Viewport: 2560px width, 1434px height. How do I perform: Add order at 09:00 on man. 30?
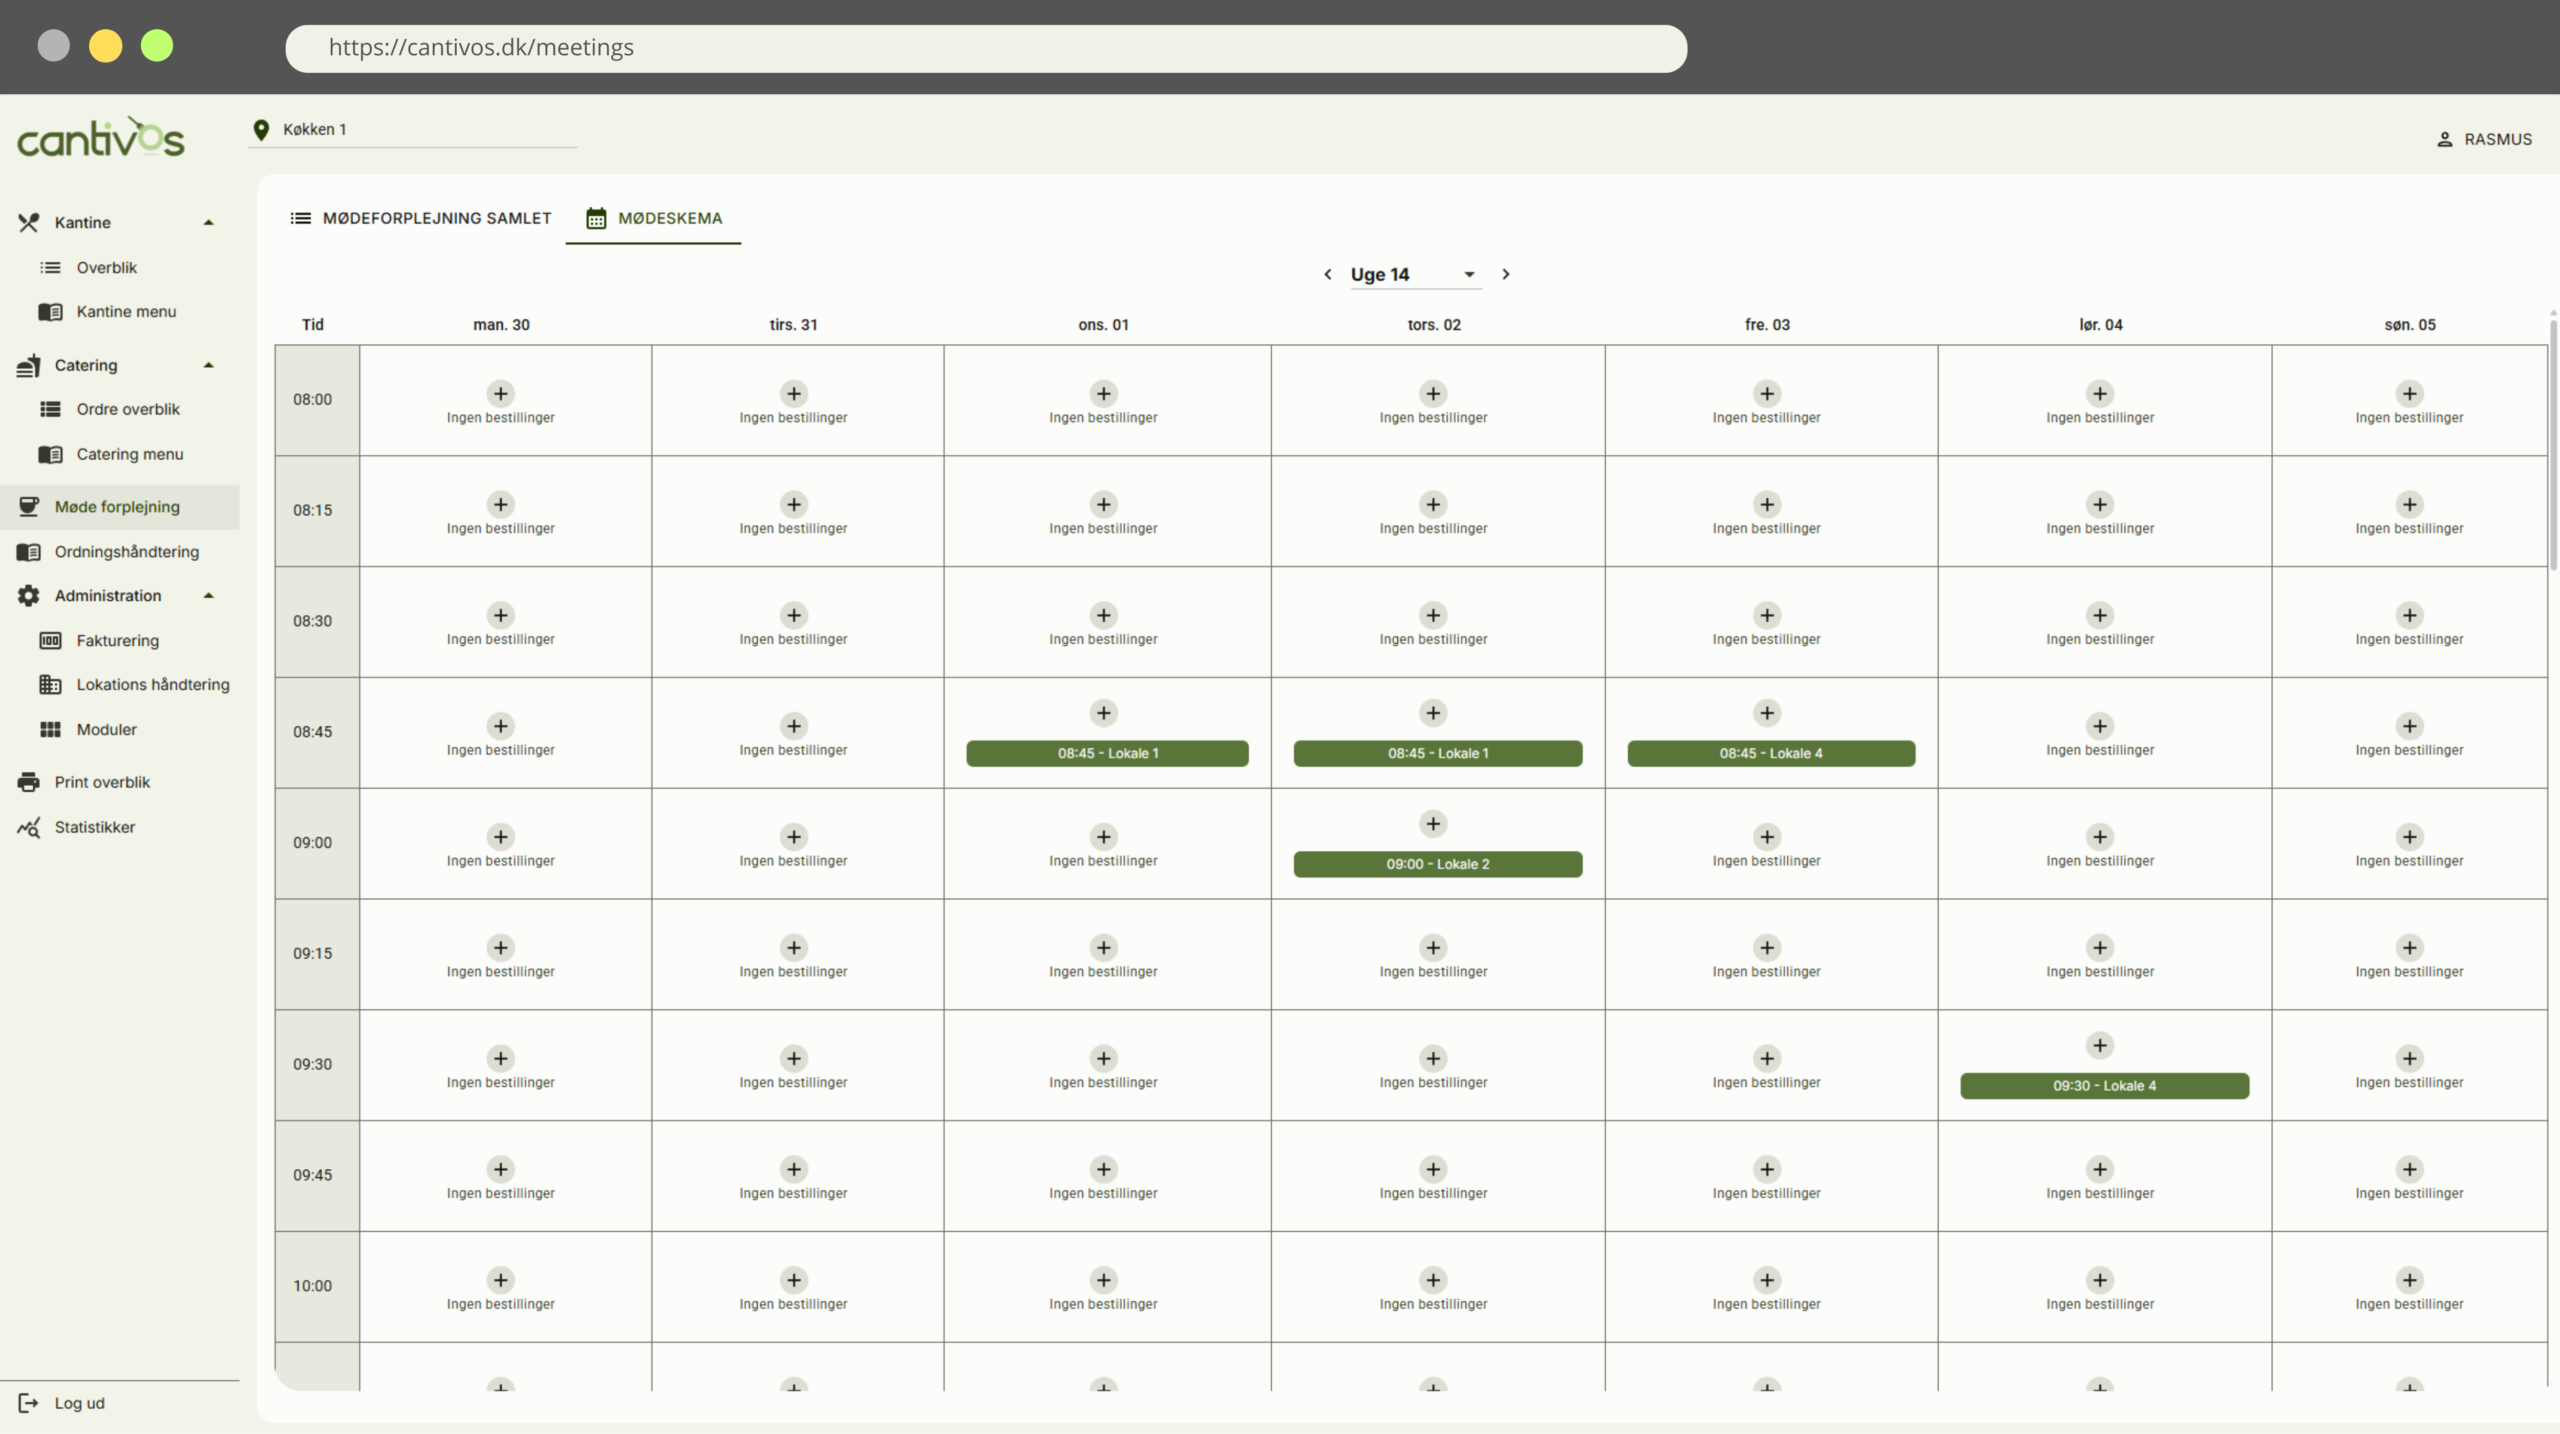pos(501,836)
